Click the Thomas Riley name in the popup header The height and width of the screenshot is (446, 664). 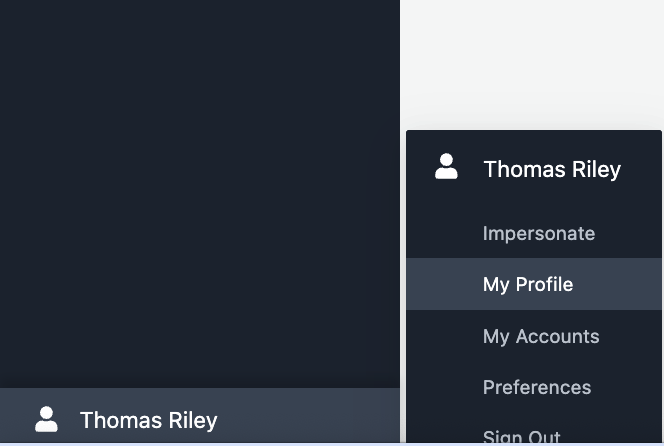pos(551,170)
